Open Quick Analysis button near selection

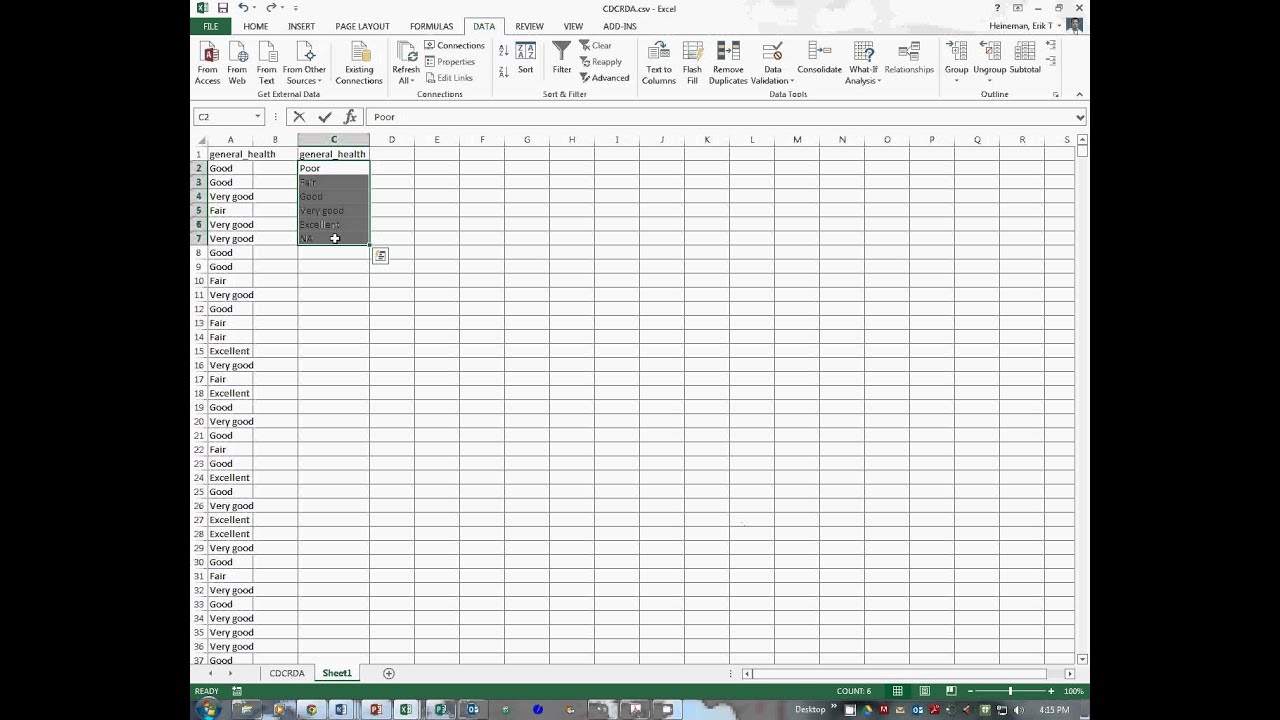point(380,256)
